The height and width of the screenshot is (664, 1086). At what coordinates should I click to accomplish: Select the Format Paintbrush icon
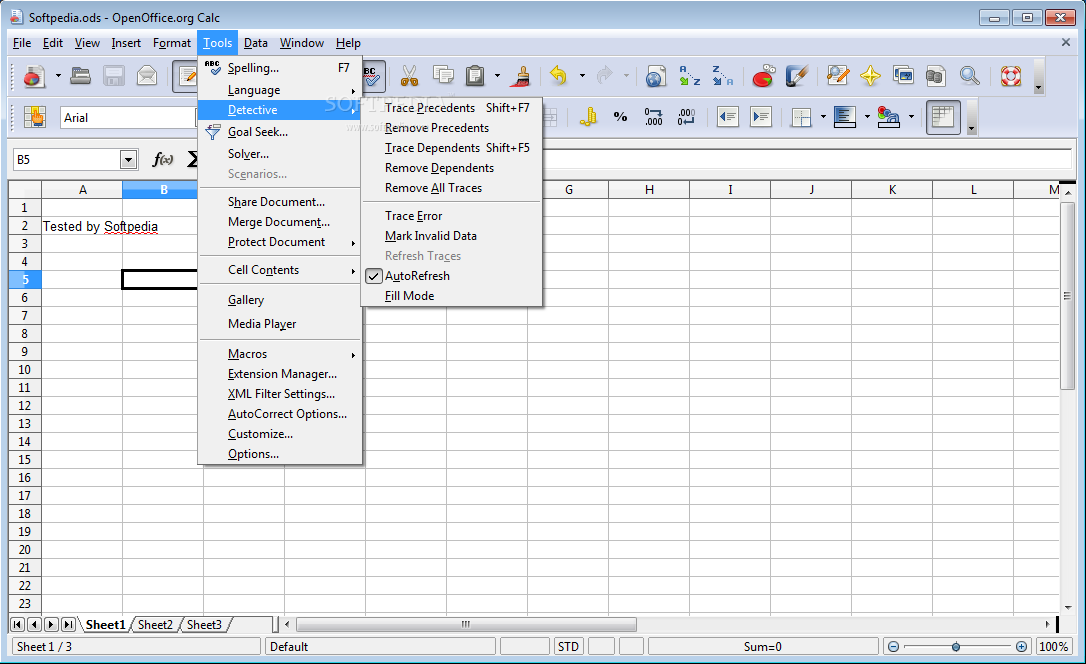[520, 75]
